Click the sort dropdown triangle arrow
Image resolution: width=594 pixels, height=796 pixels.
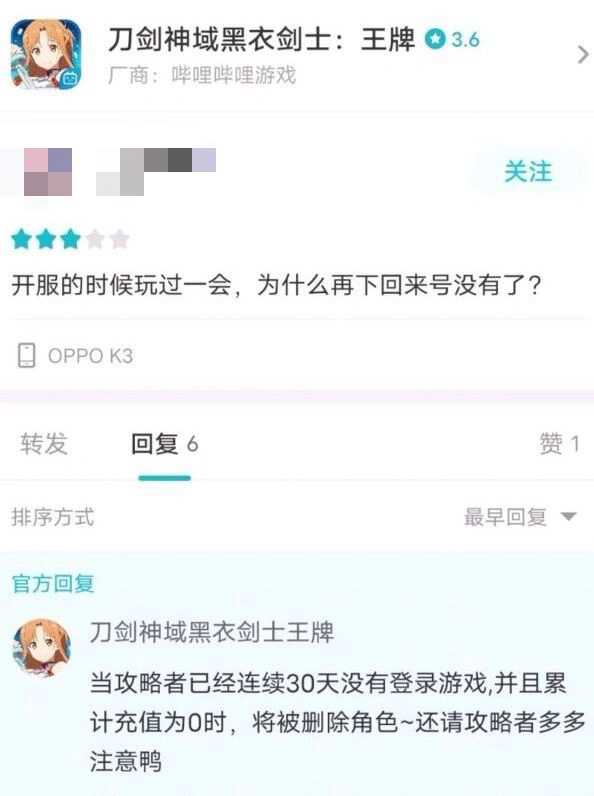tap(569, 517)
